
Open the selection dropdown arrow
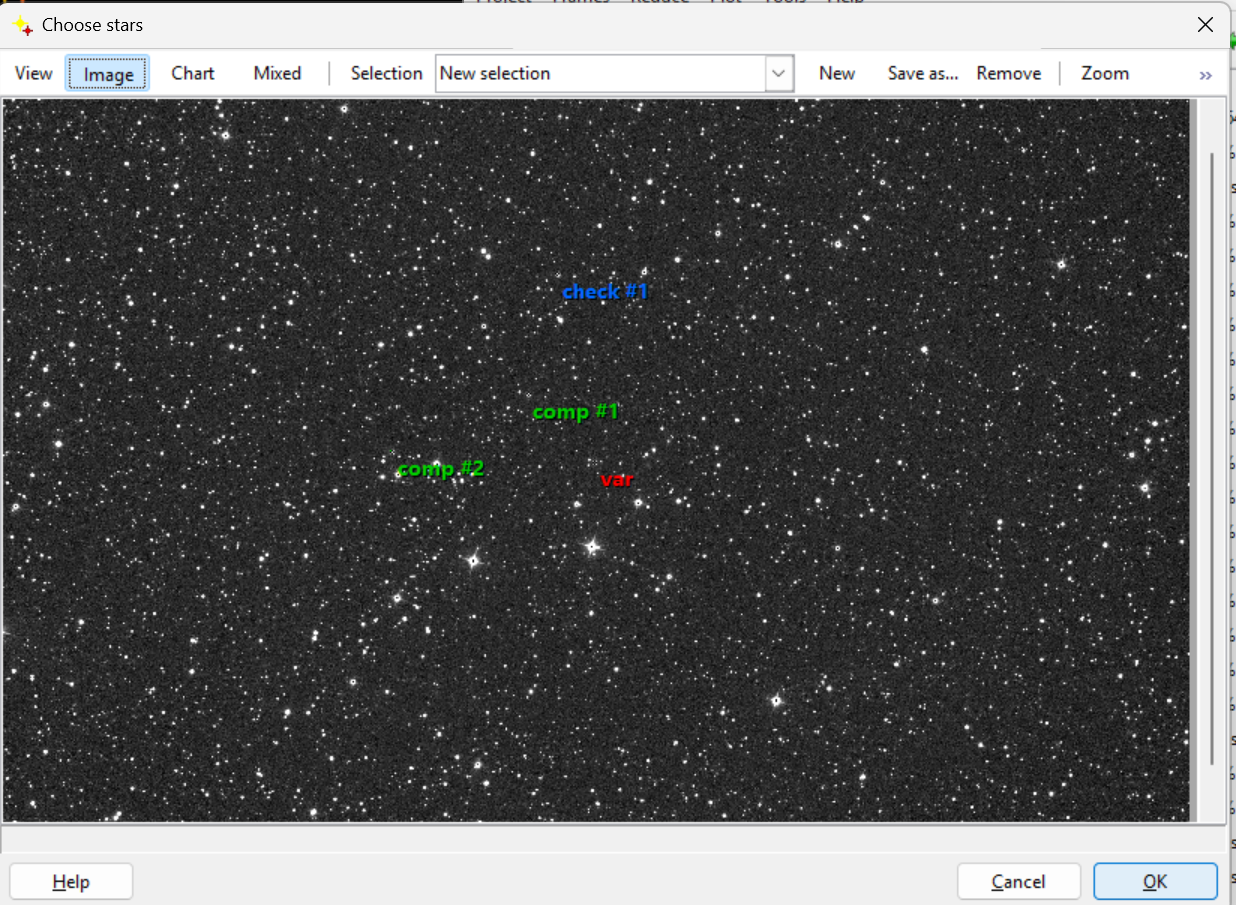pyautogui.click(x=779, y=74)
